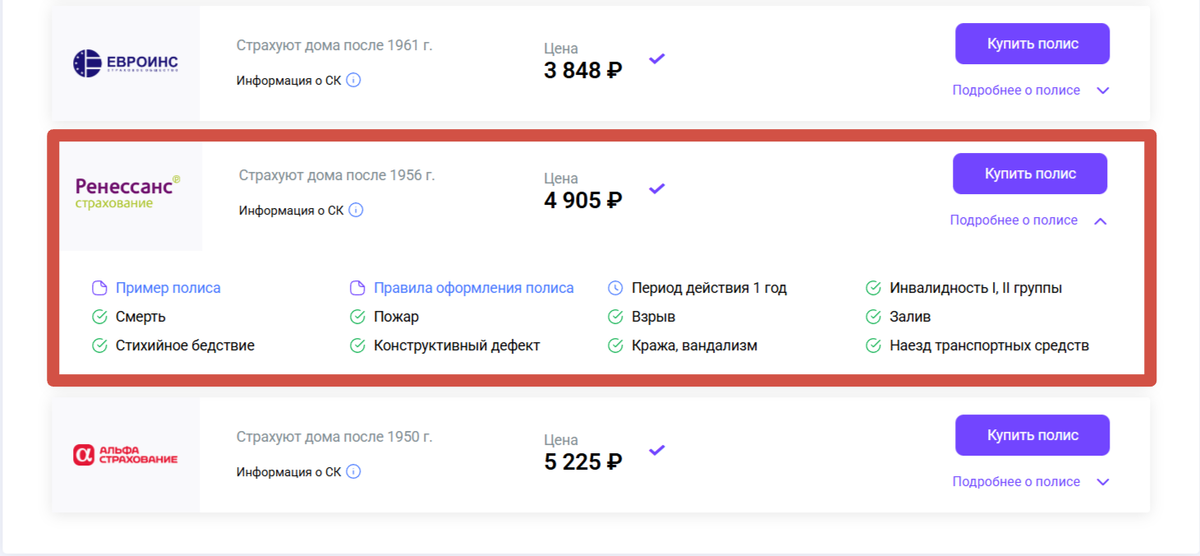Click the checkmark next to price 3 848 ₽
Screen dimensions: 1200x556
pyautogui.click(x=657, y=59)
